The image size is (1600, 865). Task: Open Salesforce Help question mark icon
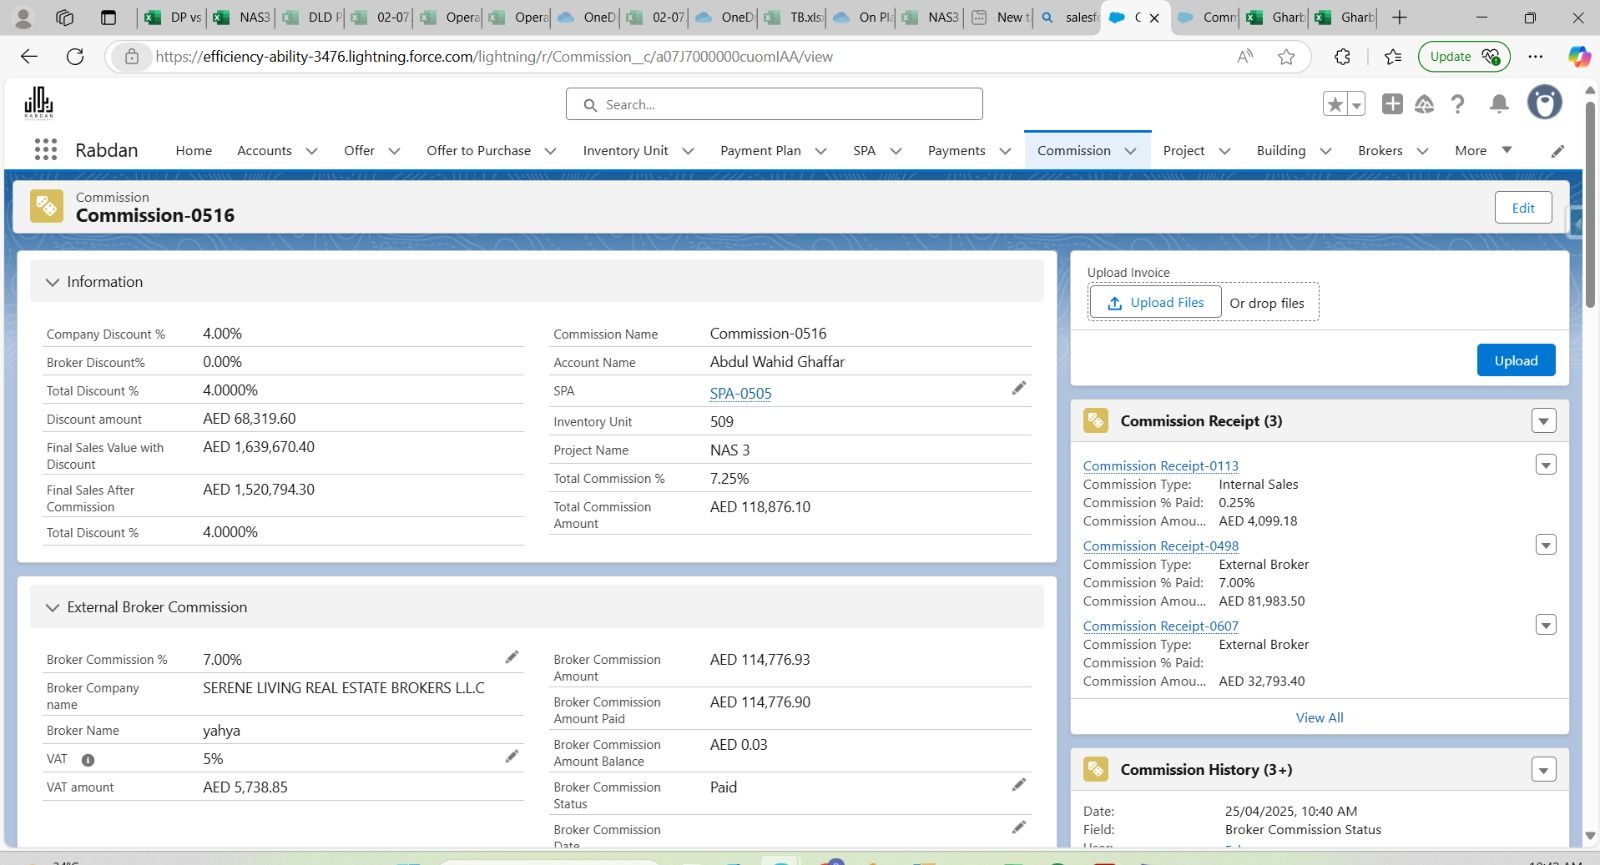point(1458,104)
